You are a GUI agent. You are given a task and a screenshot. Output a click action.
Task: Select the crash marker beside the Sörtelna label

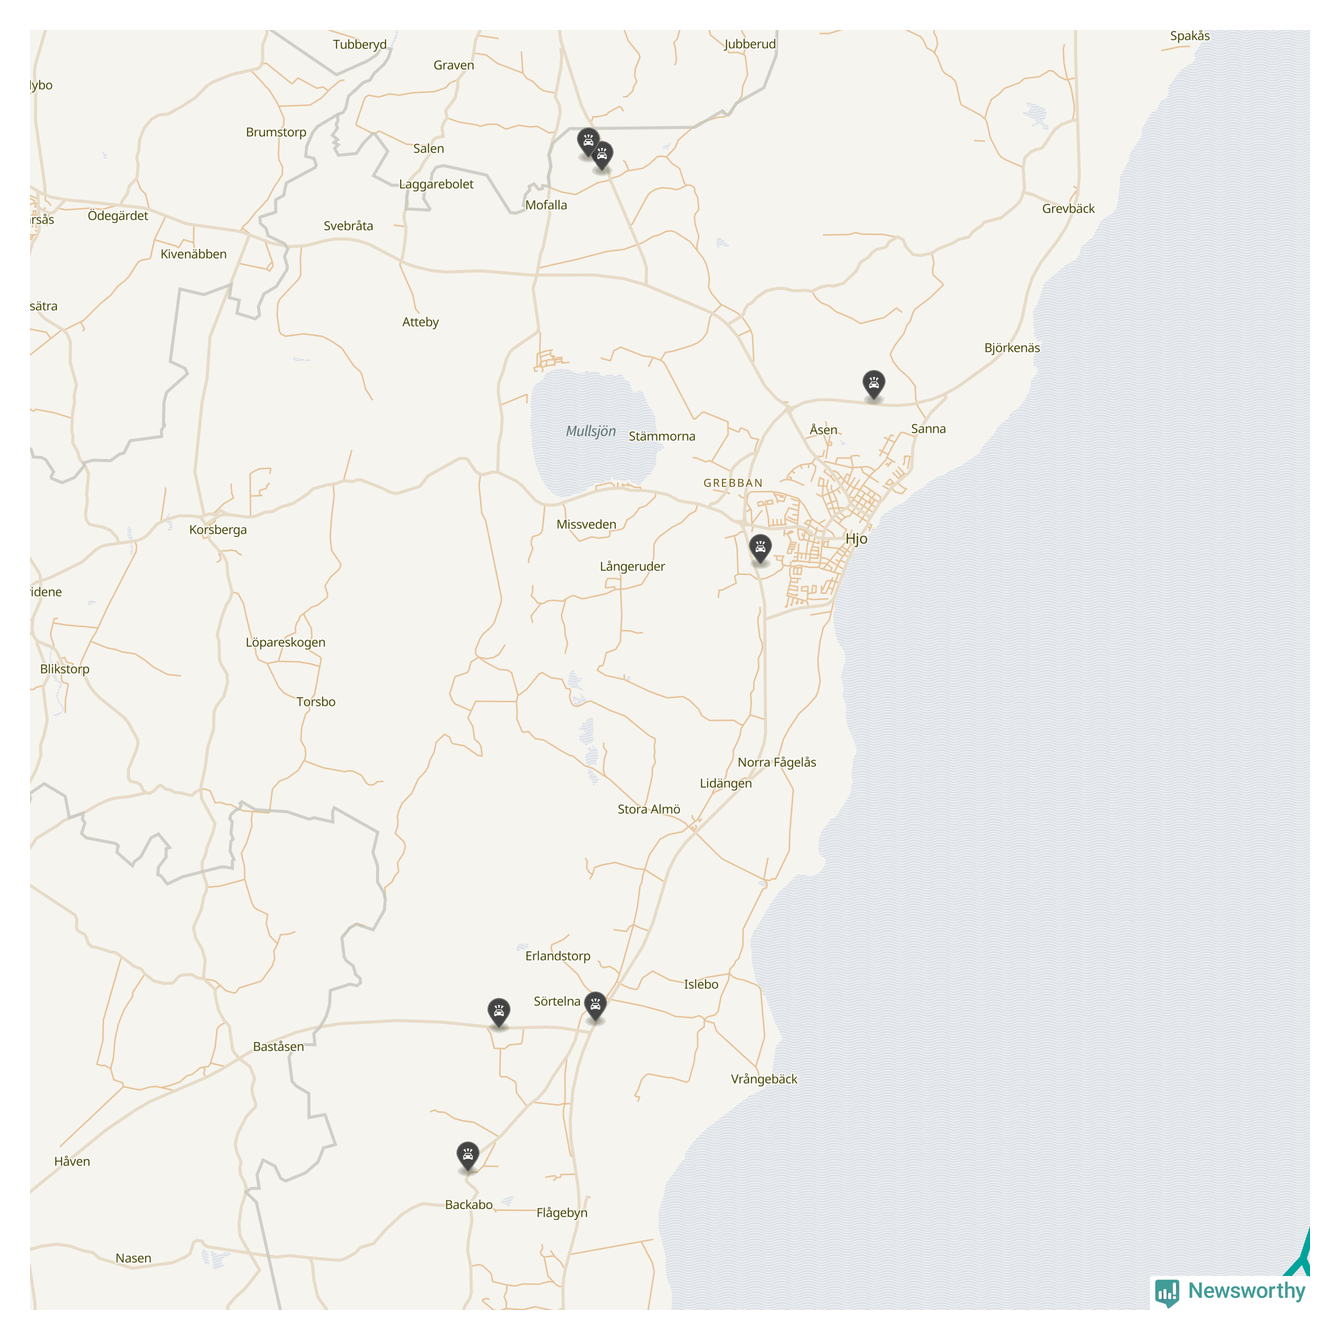tap(595, 1005)
